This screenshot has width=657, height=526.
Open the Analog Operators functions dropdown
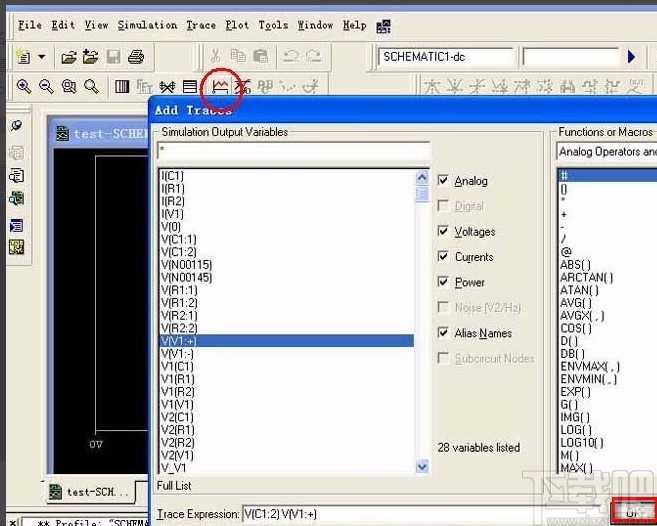(605, 152)
